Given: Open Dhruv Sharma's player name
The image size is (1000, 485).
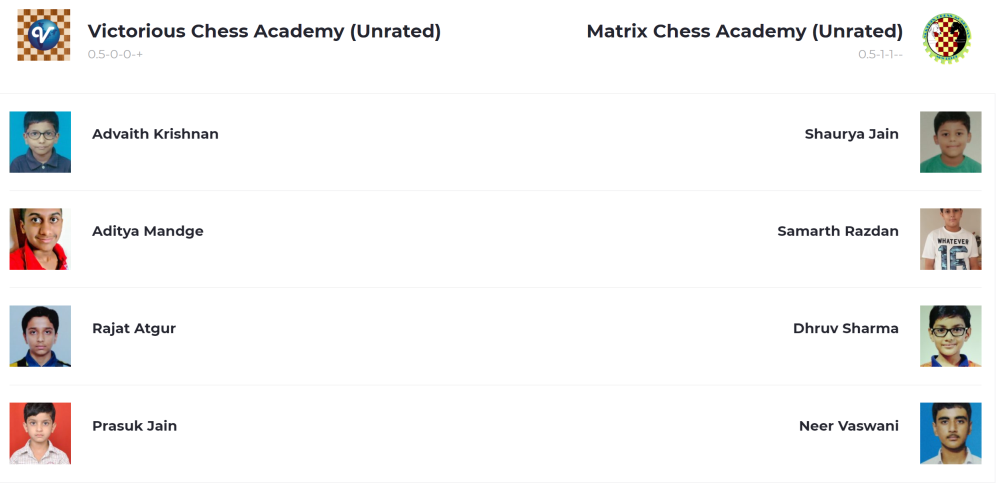Looking at the screenshot, I should tap(845, 328).
